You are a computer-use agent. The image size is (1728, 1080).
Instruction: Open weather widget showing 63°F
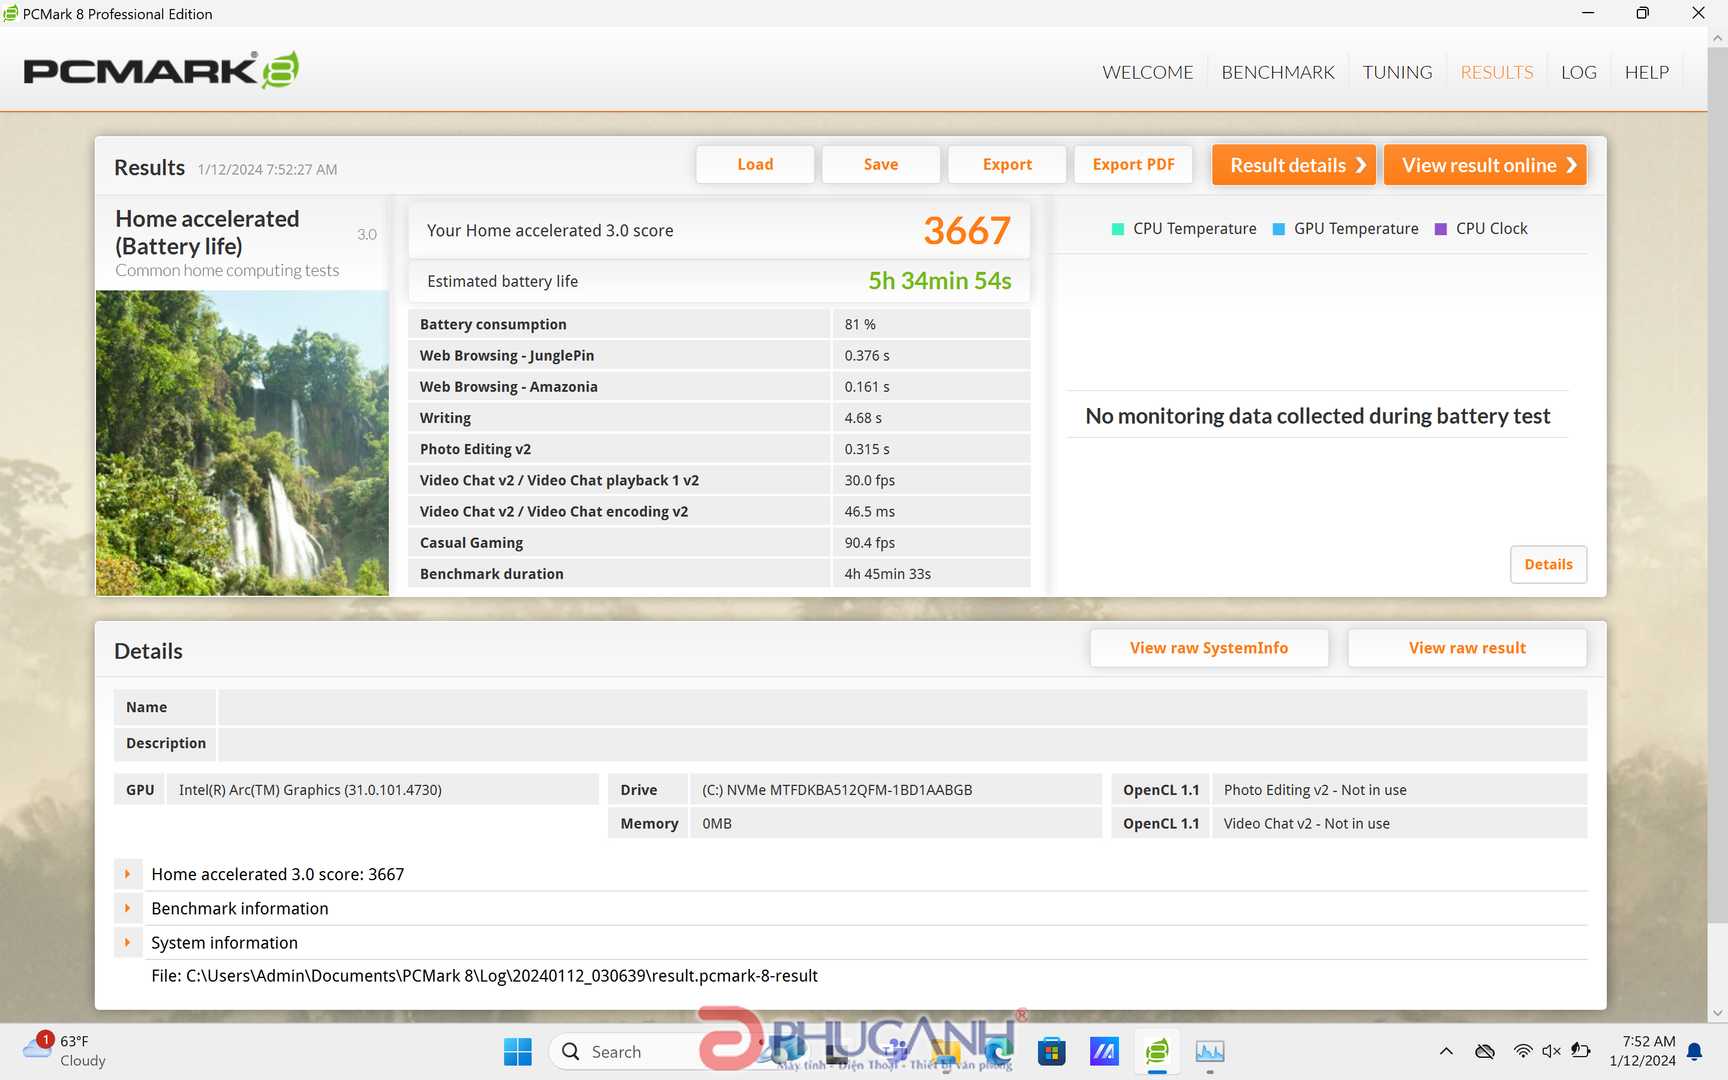(x=64, y=1051)
